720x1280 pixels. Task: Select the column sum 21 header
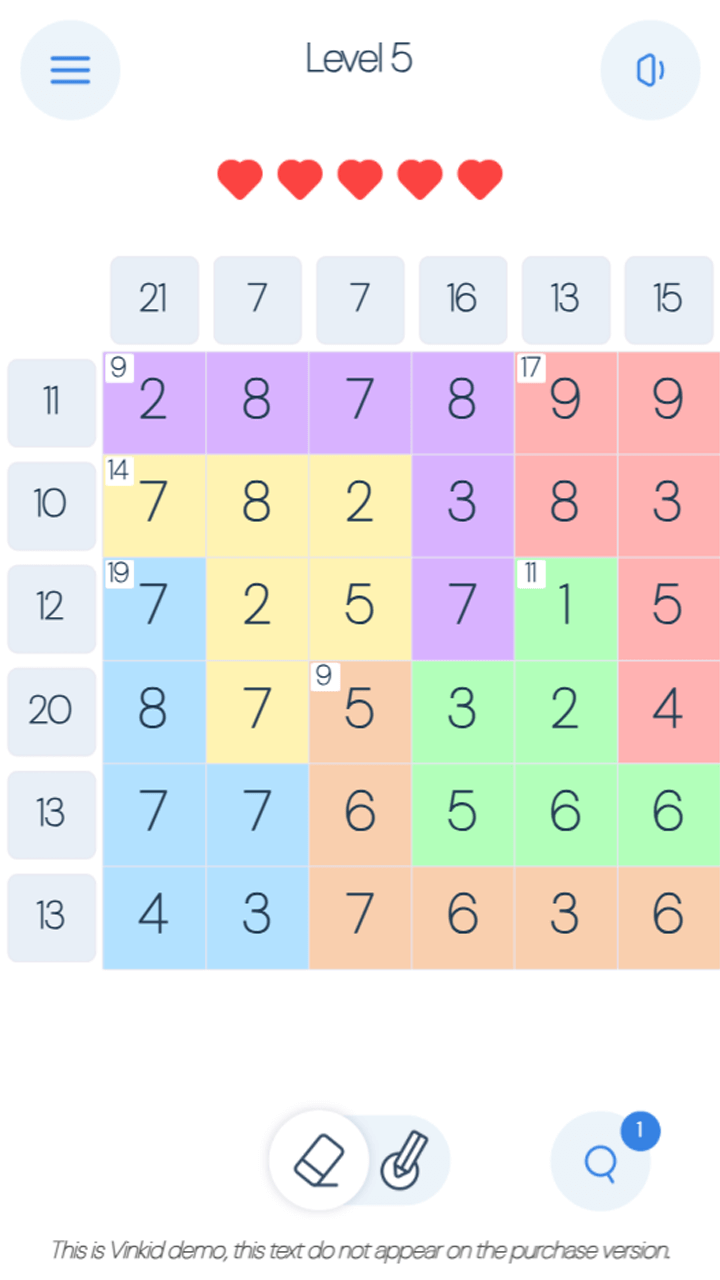point(154,299)
